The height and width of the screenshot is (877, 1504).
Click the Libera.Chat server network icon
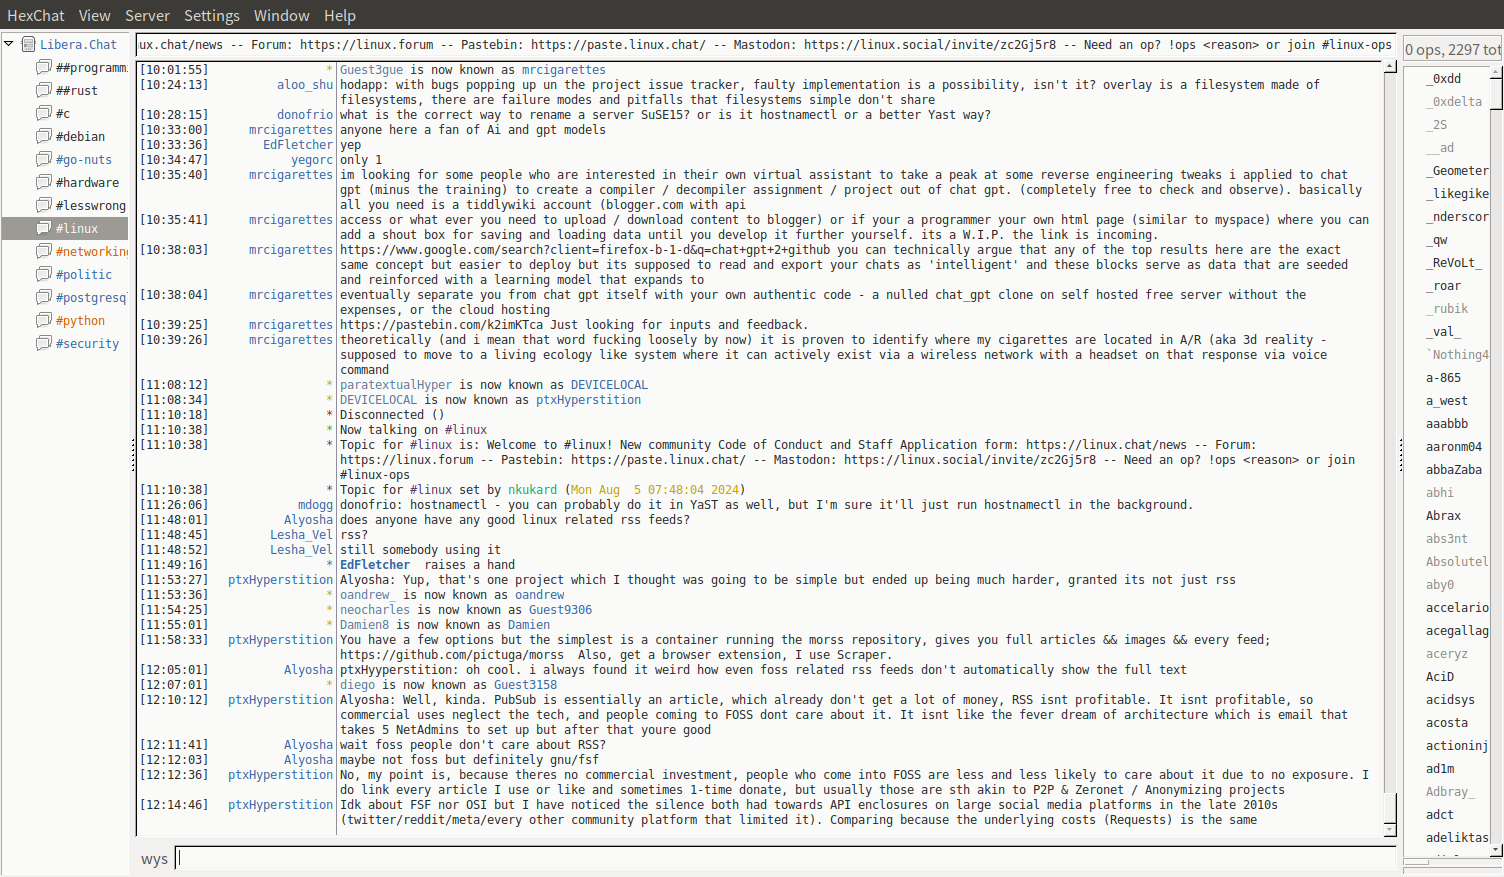tap(29, 44)
